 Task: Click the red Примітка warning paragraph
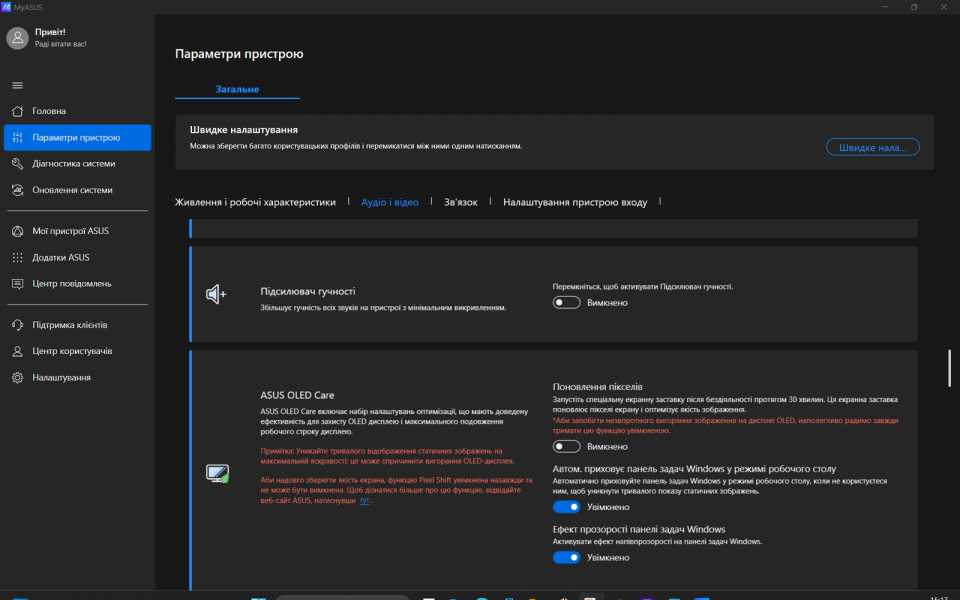387,456
